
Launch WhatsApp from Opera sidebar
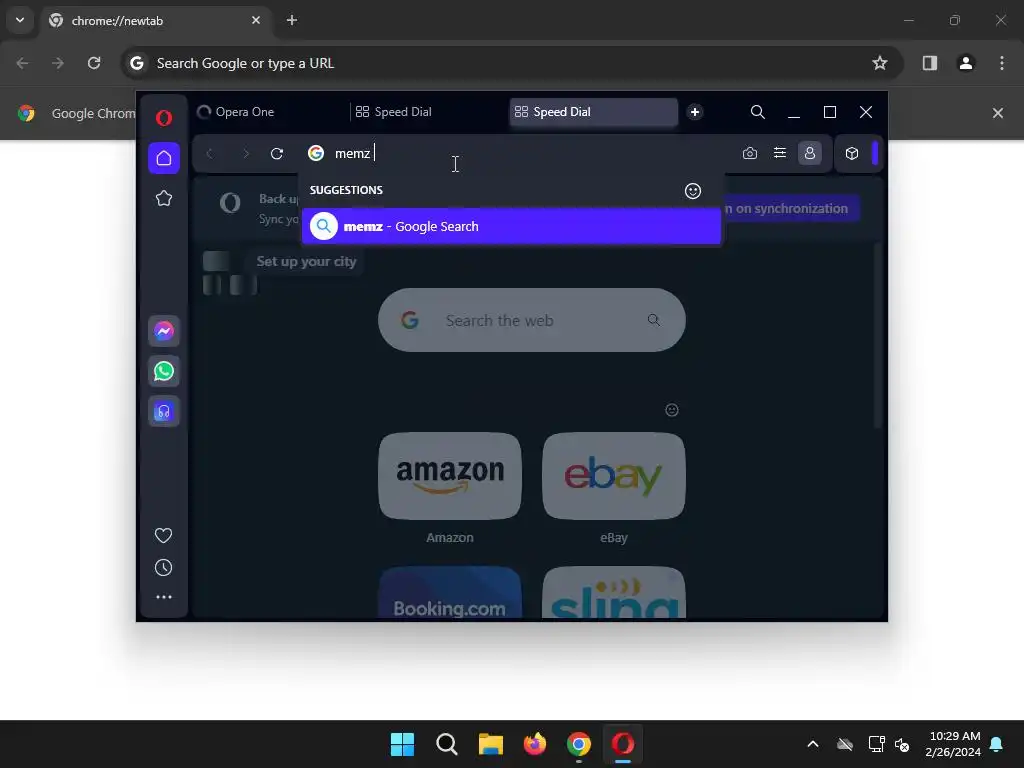(164, 371)
